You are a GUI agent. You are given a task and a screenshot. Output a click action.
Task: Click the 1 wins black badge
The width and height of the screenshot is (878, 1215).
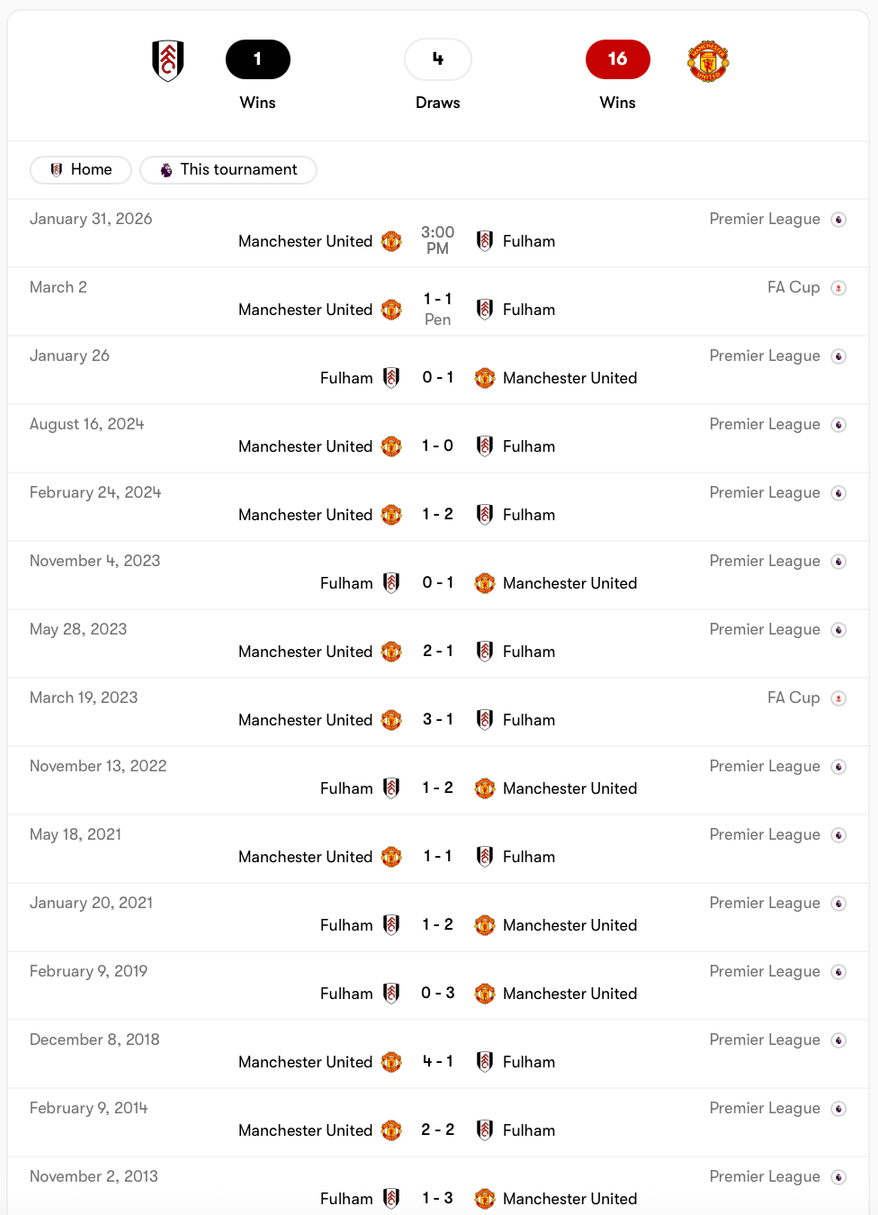(258, 60)
